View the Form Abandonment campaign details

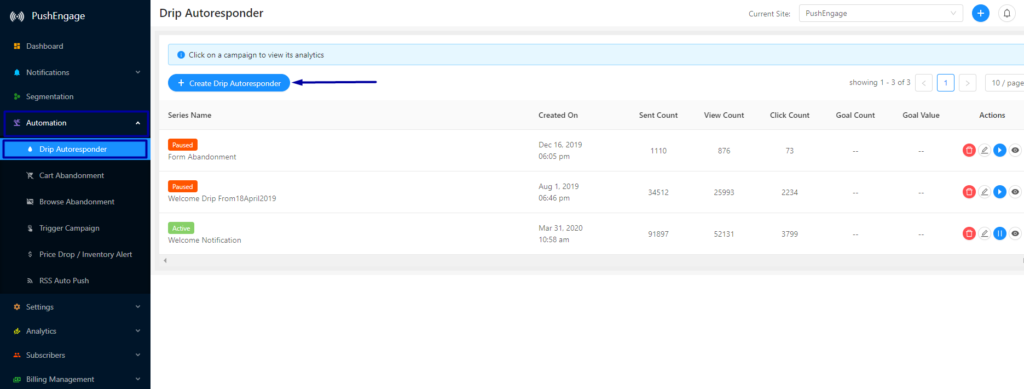tap(1015, 150)
